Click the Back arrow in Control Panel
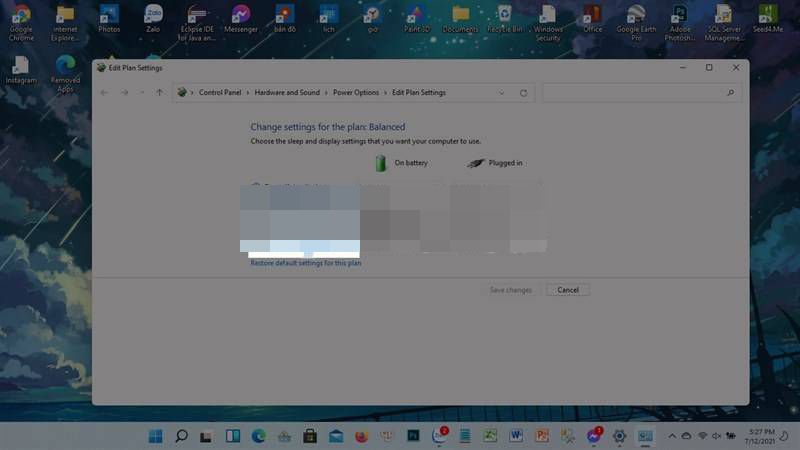This screenshot has height=450, width=800. [x=105, y=93]
